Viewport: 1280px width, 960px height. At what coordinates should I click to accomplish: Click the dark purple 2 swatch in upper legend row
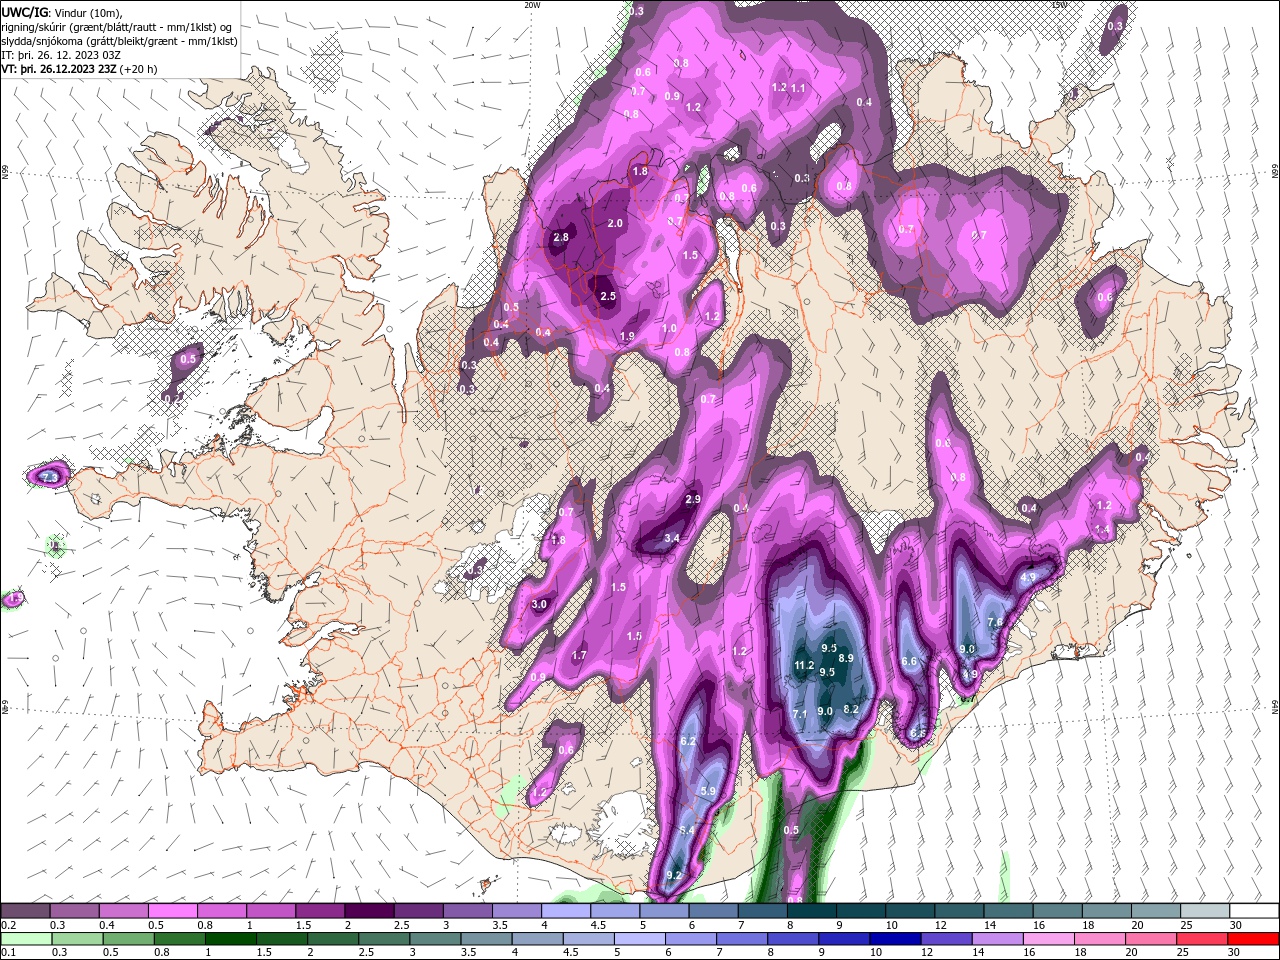tap(369, 911)
